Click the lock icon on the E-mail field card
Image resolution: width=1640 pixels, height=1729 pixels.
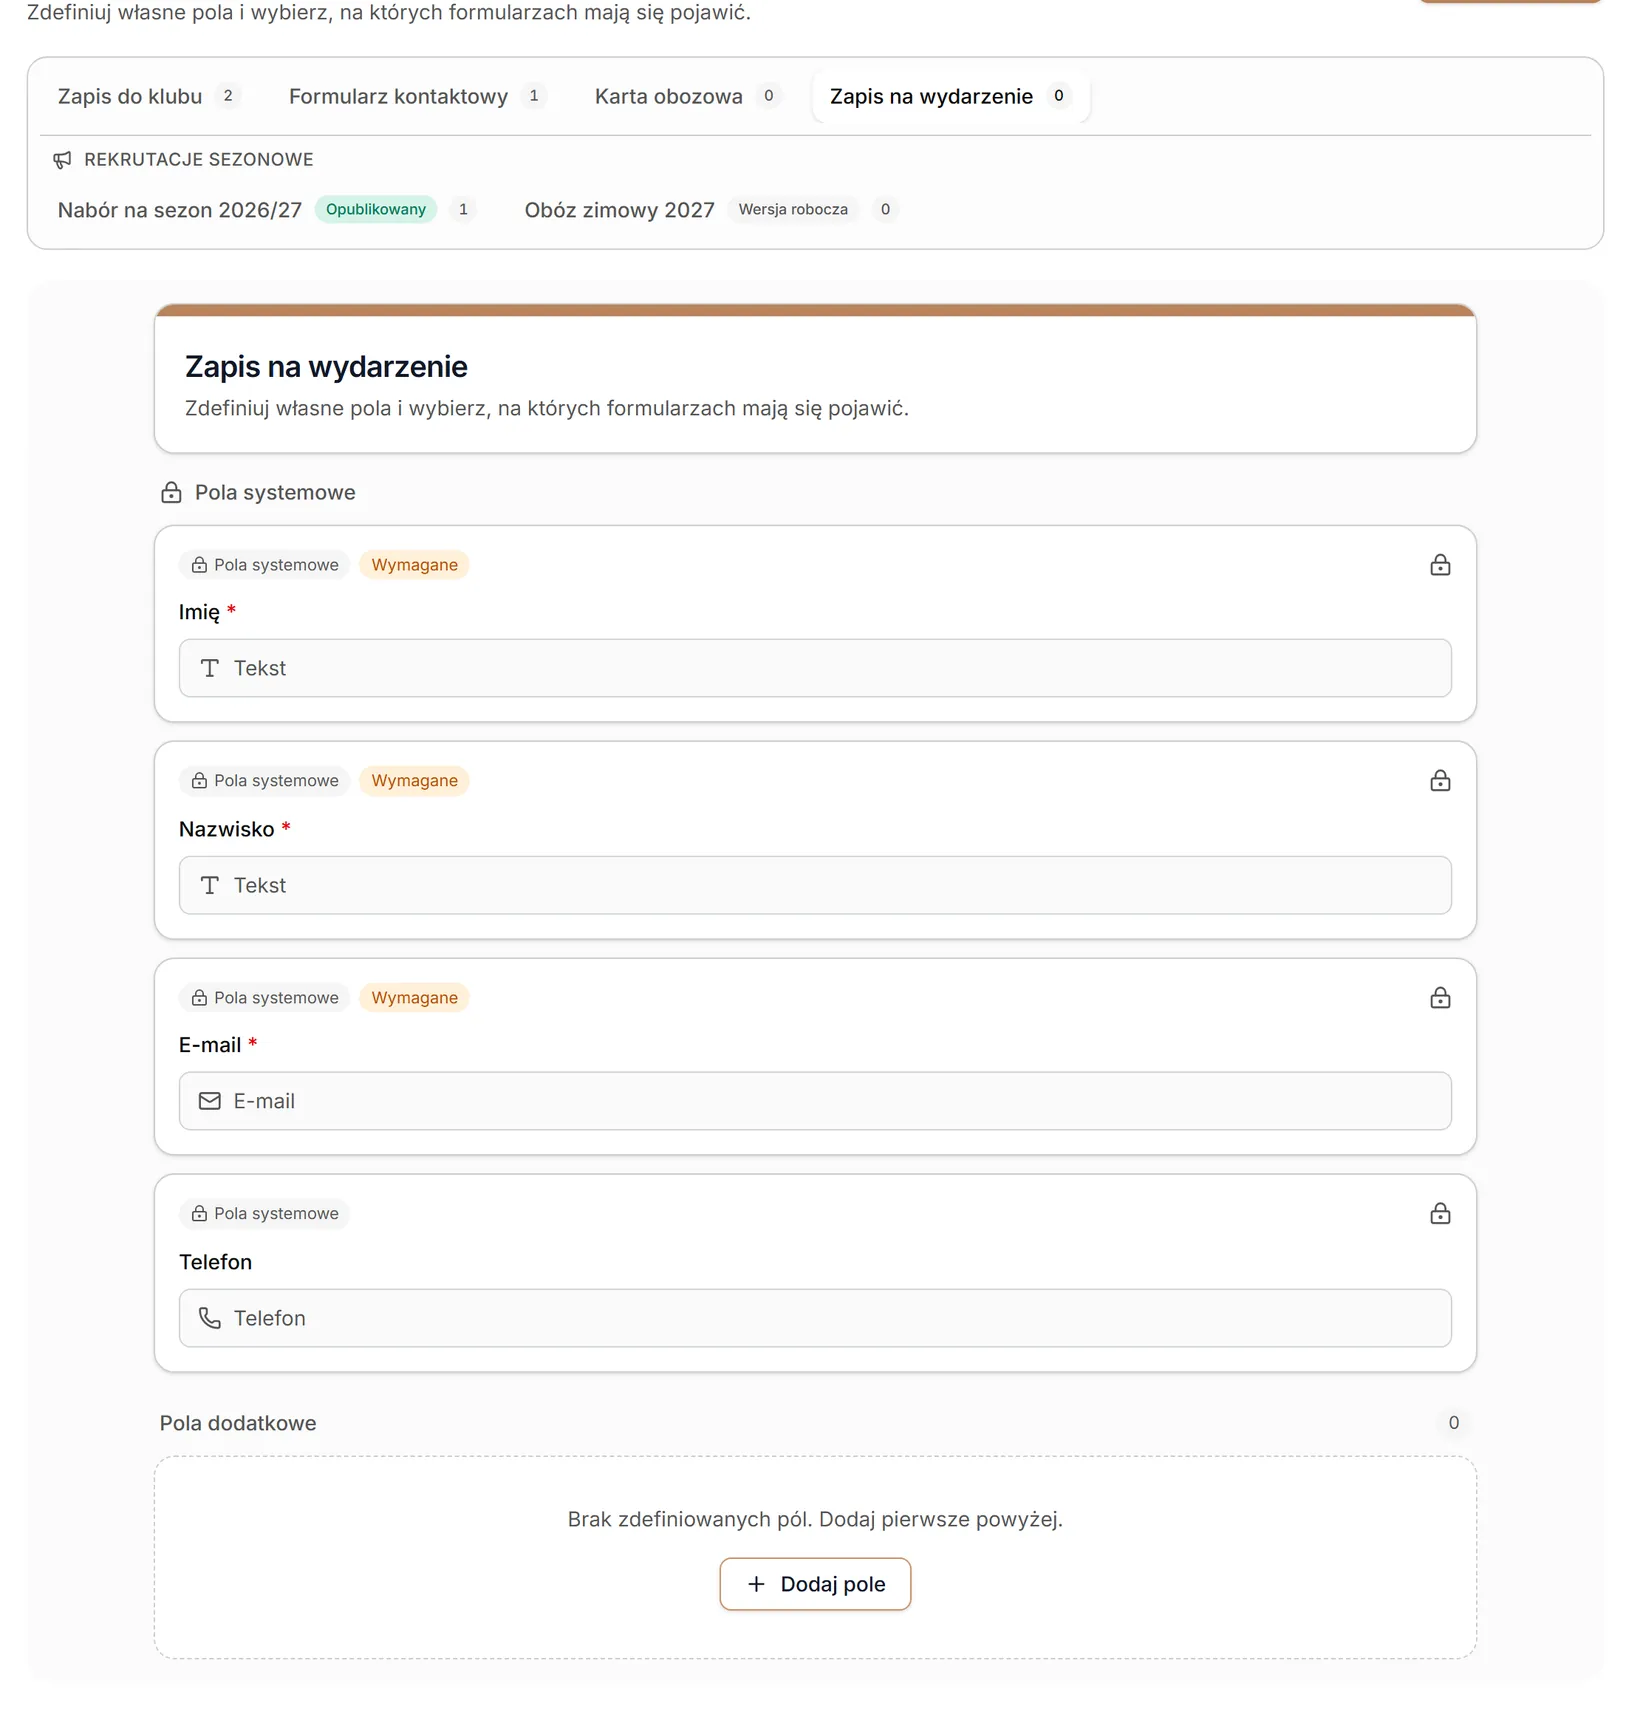coord(1440,998)
